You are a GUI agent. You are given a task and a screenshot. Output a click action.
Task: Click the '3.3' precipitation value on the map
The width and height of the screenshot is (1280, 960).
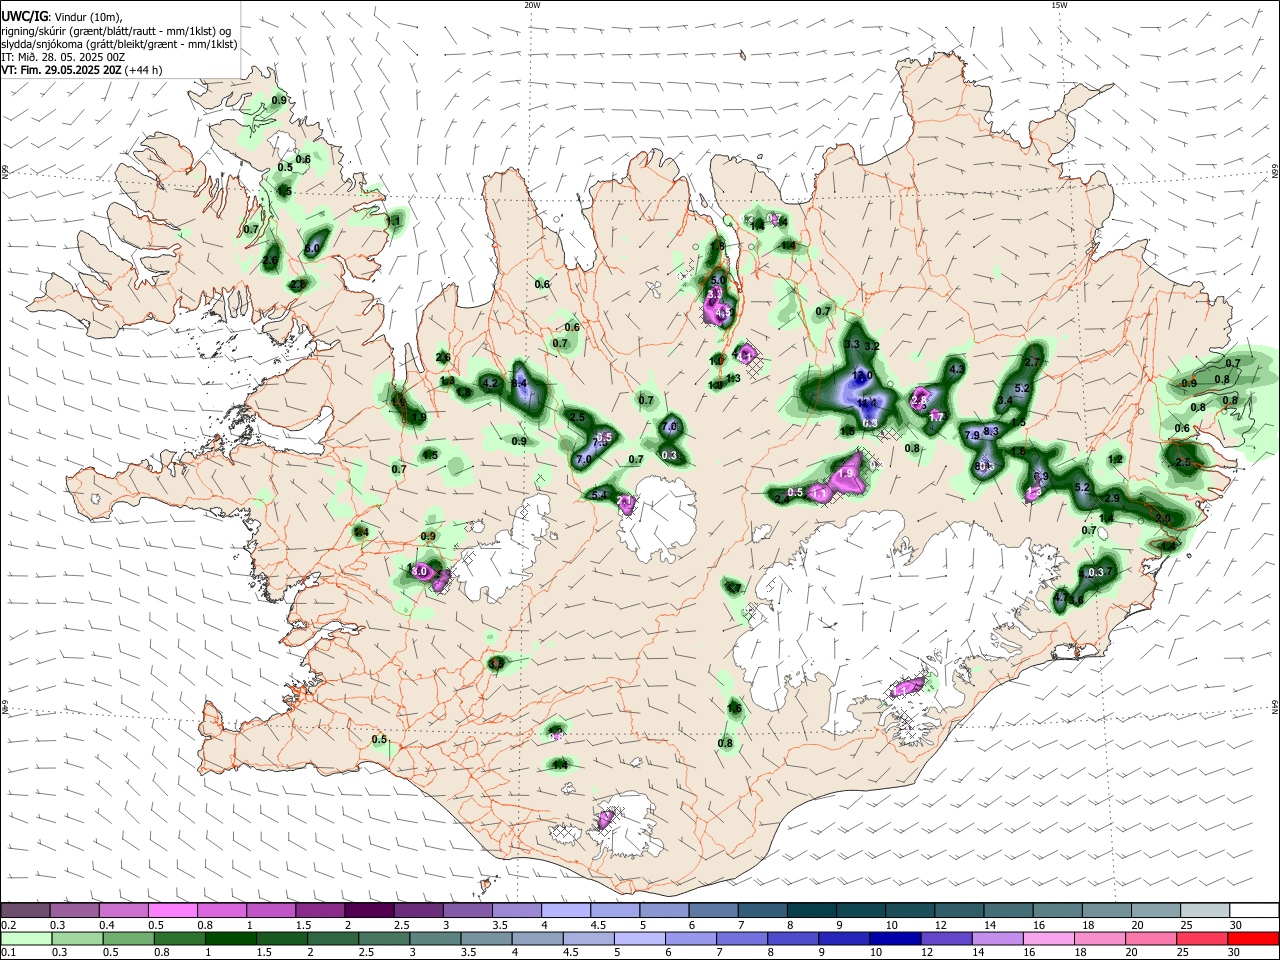tap(852, 344)
